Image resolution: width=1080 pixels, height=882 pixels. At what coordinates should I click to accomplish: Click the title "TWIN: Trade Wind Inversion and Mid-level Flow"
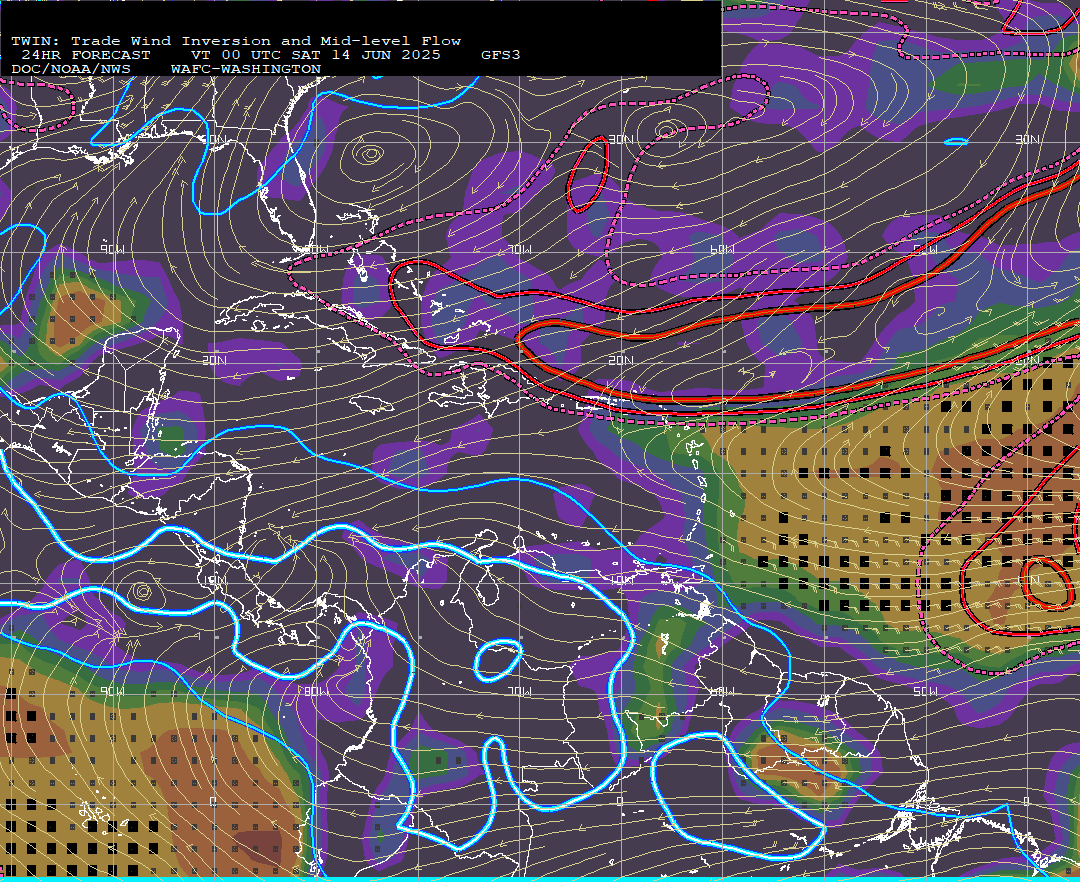click(236, 41)
